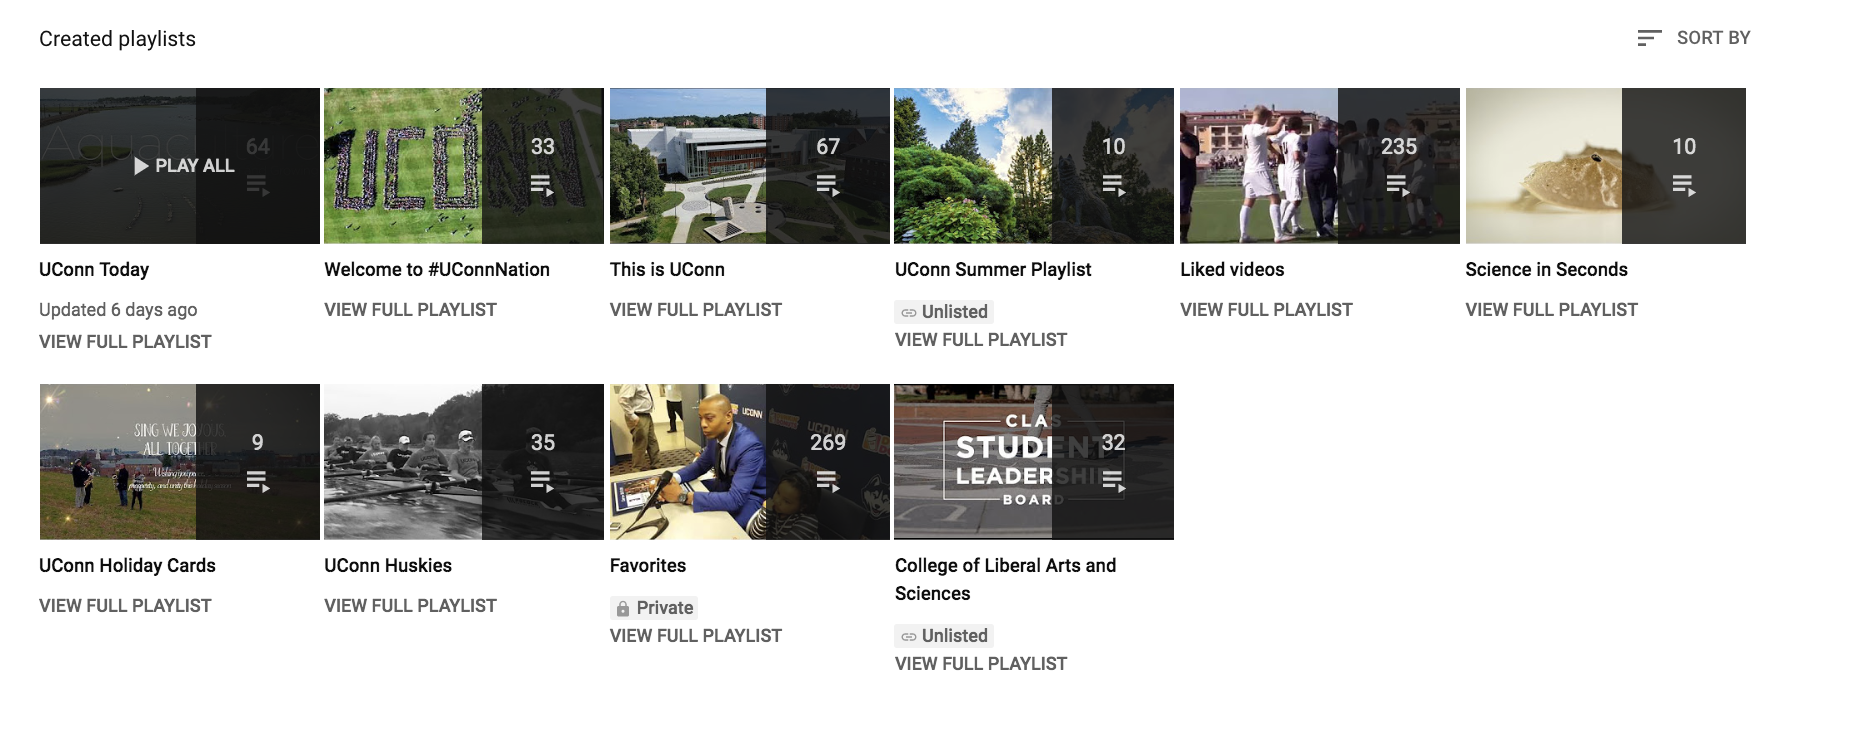Click playlist icon on UConn Huskies thumbnail
1858x740 pixels.
point(542,482)
